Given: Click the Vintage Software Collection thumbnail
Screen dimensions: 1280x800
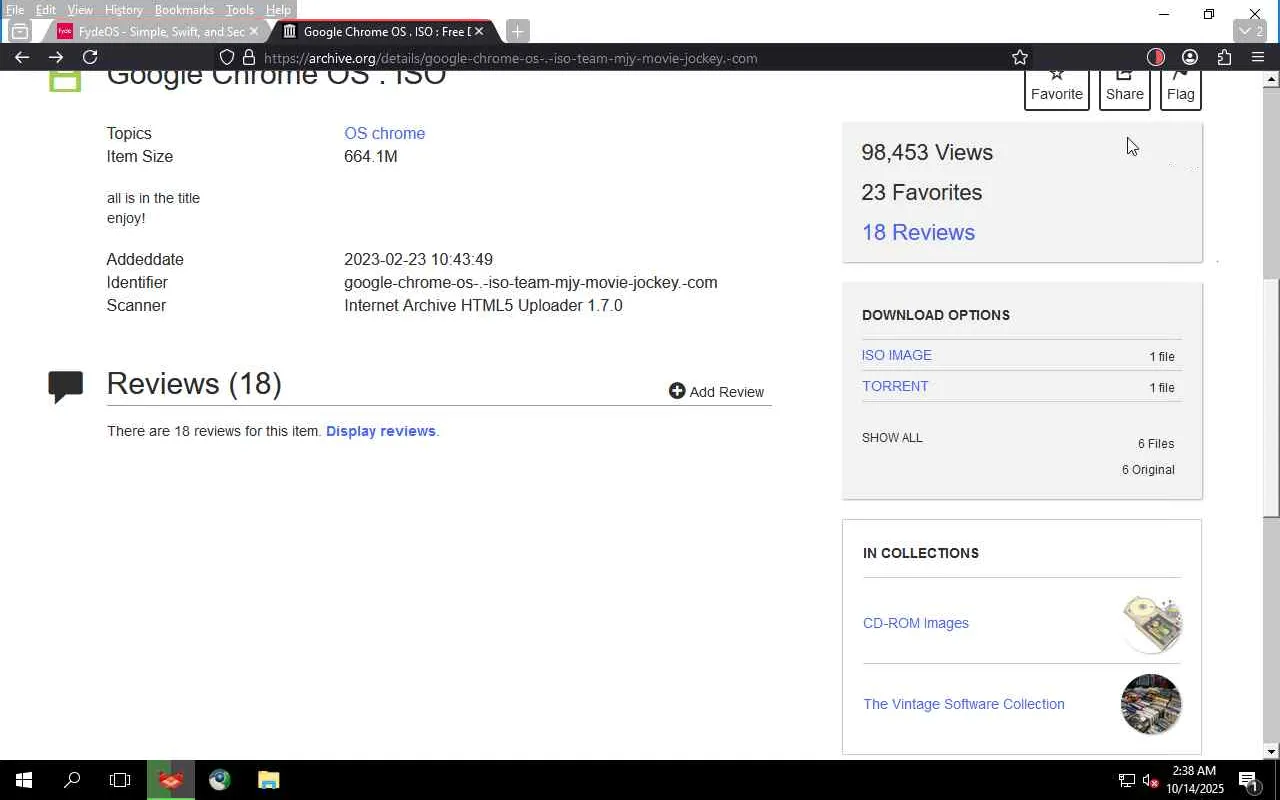Looking at the screenshot, I should point(1151,704).
